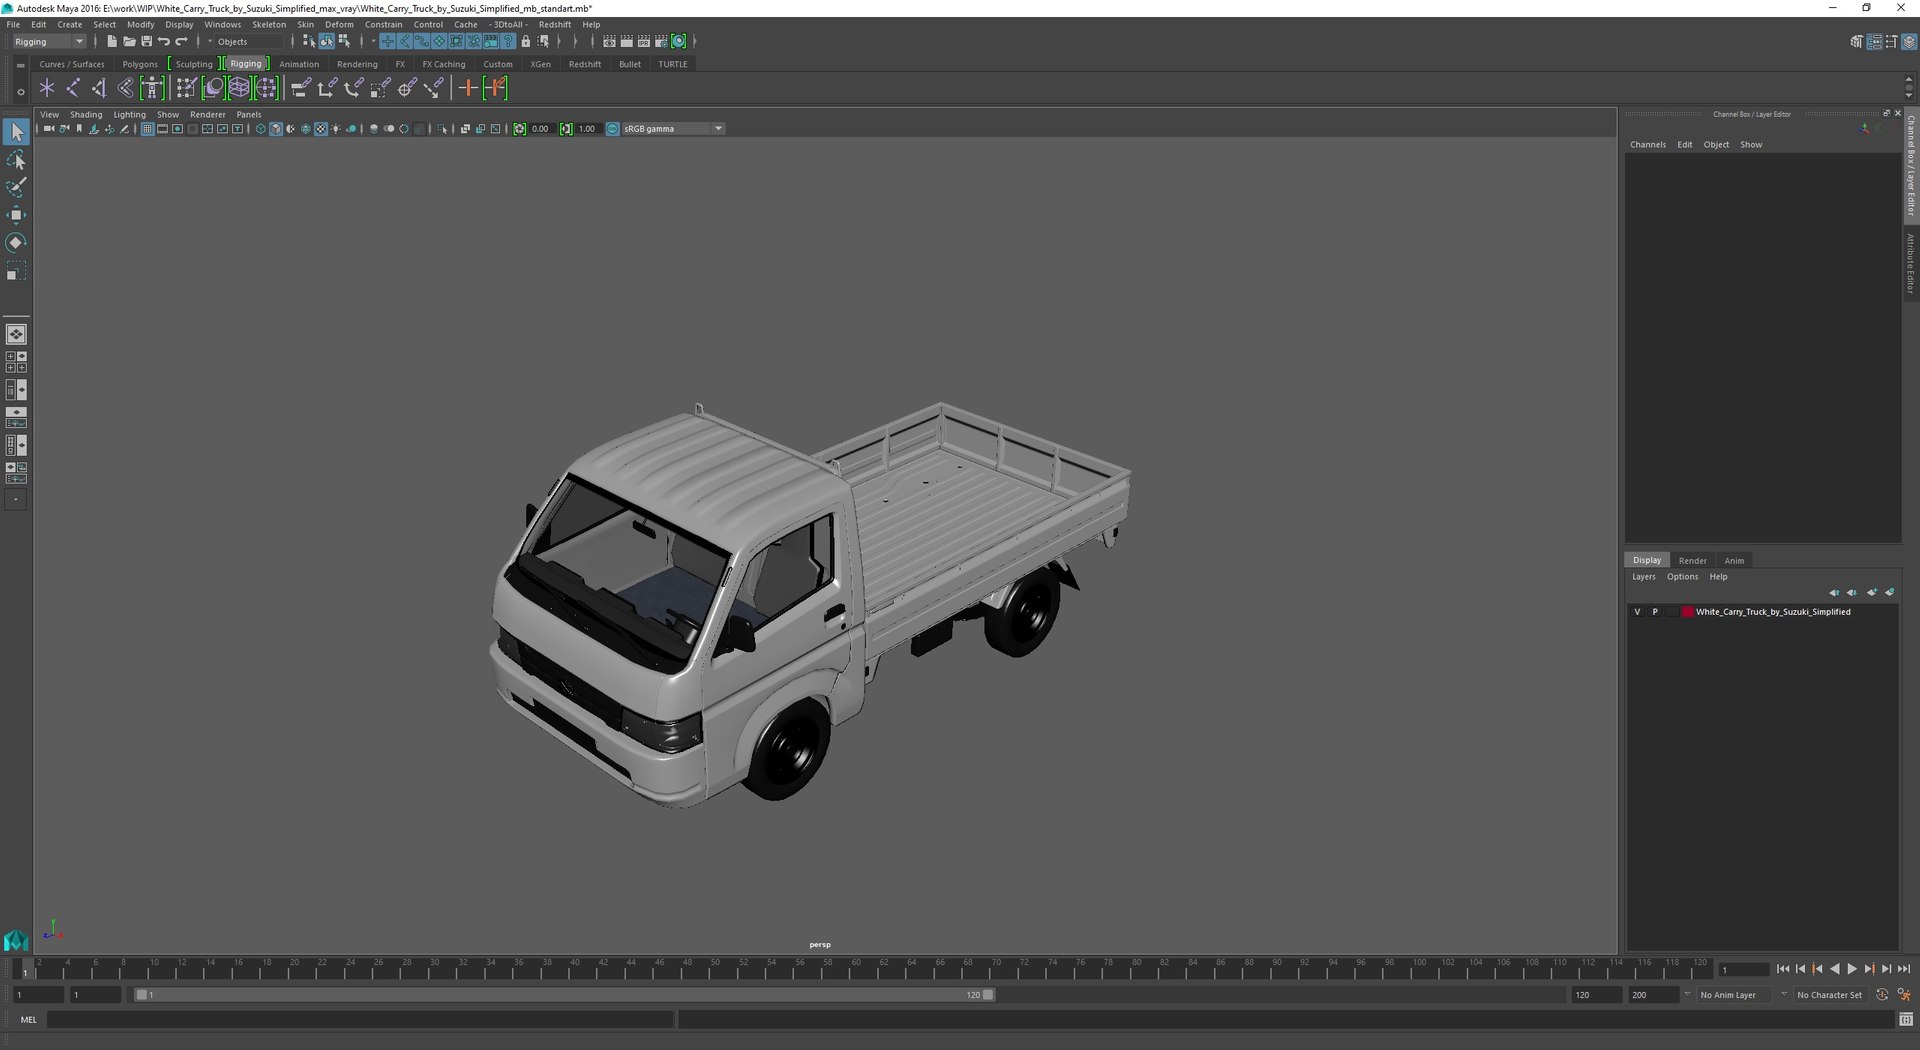Save the scene with disk icon
Image resolution: width=1920 pixels, height=1050 pixels.
[x=146, y=42]
